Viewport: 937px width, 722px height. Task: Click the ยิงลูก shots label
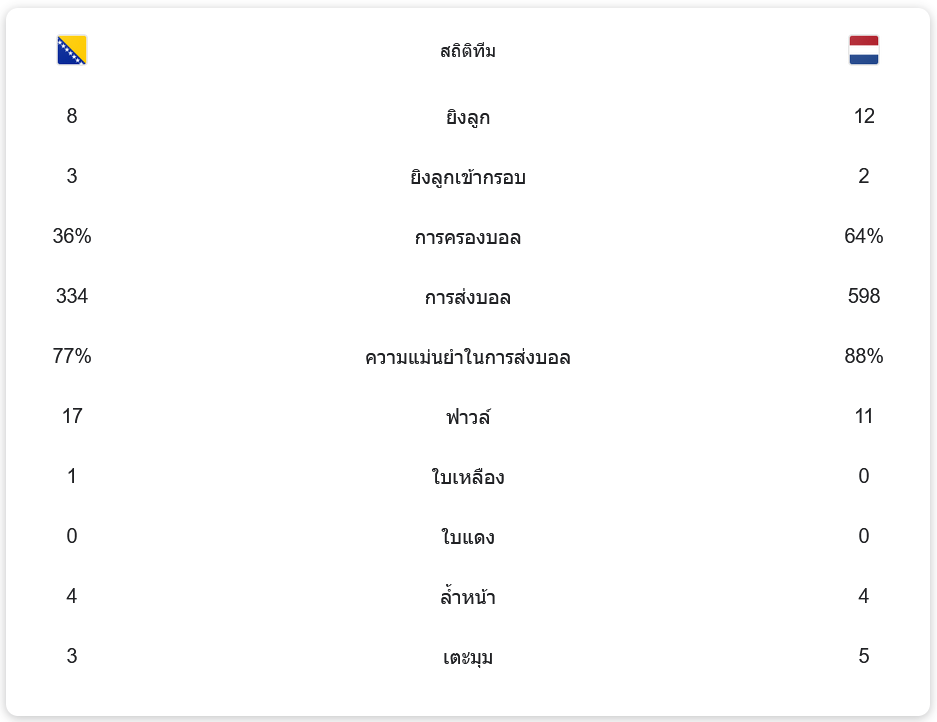[x=468, y=117]
